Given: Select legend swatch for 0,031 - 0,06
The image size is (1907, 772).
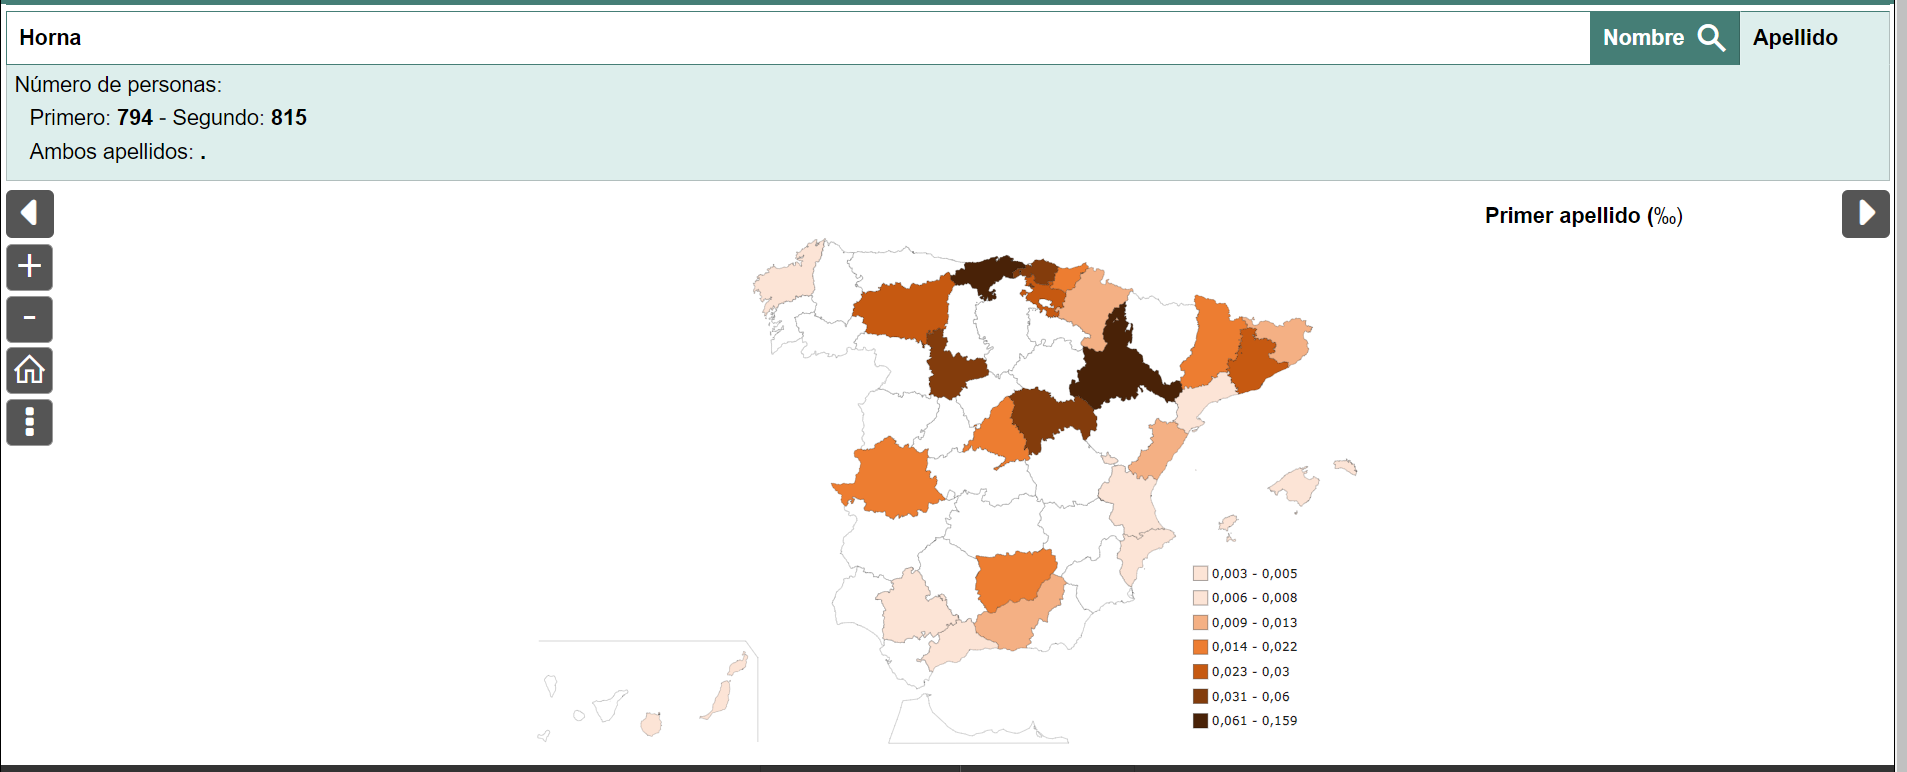Looking at the screenshot, I should tap(1200, 696).
